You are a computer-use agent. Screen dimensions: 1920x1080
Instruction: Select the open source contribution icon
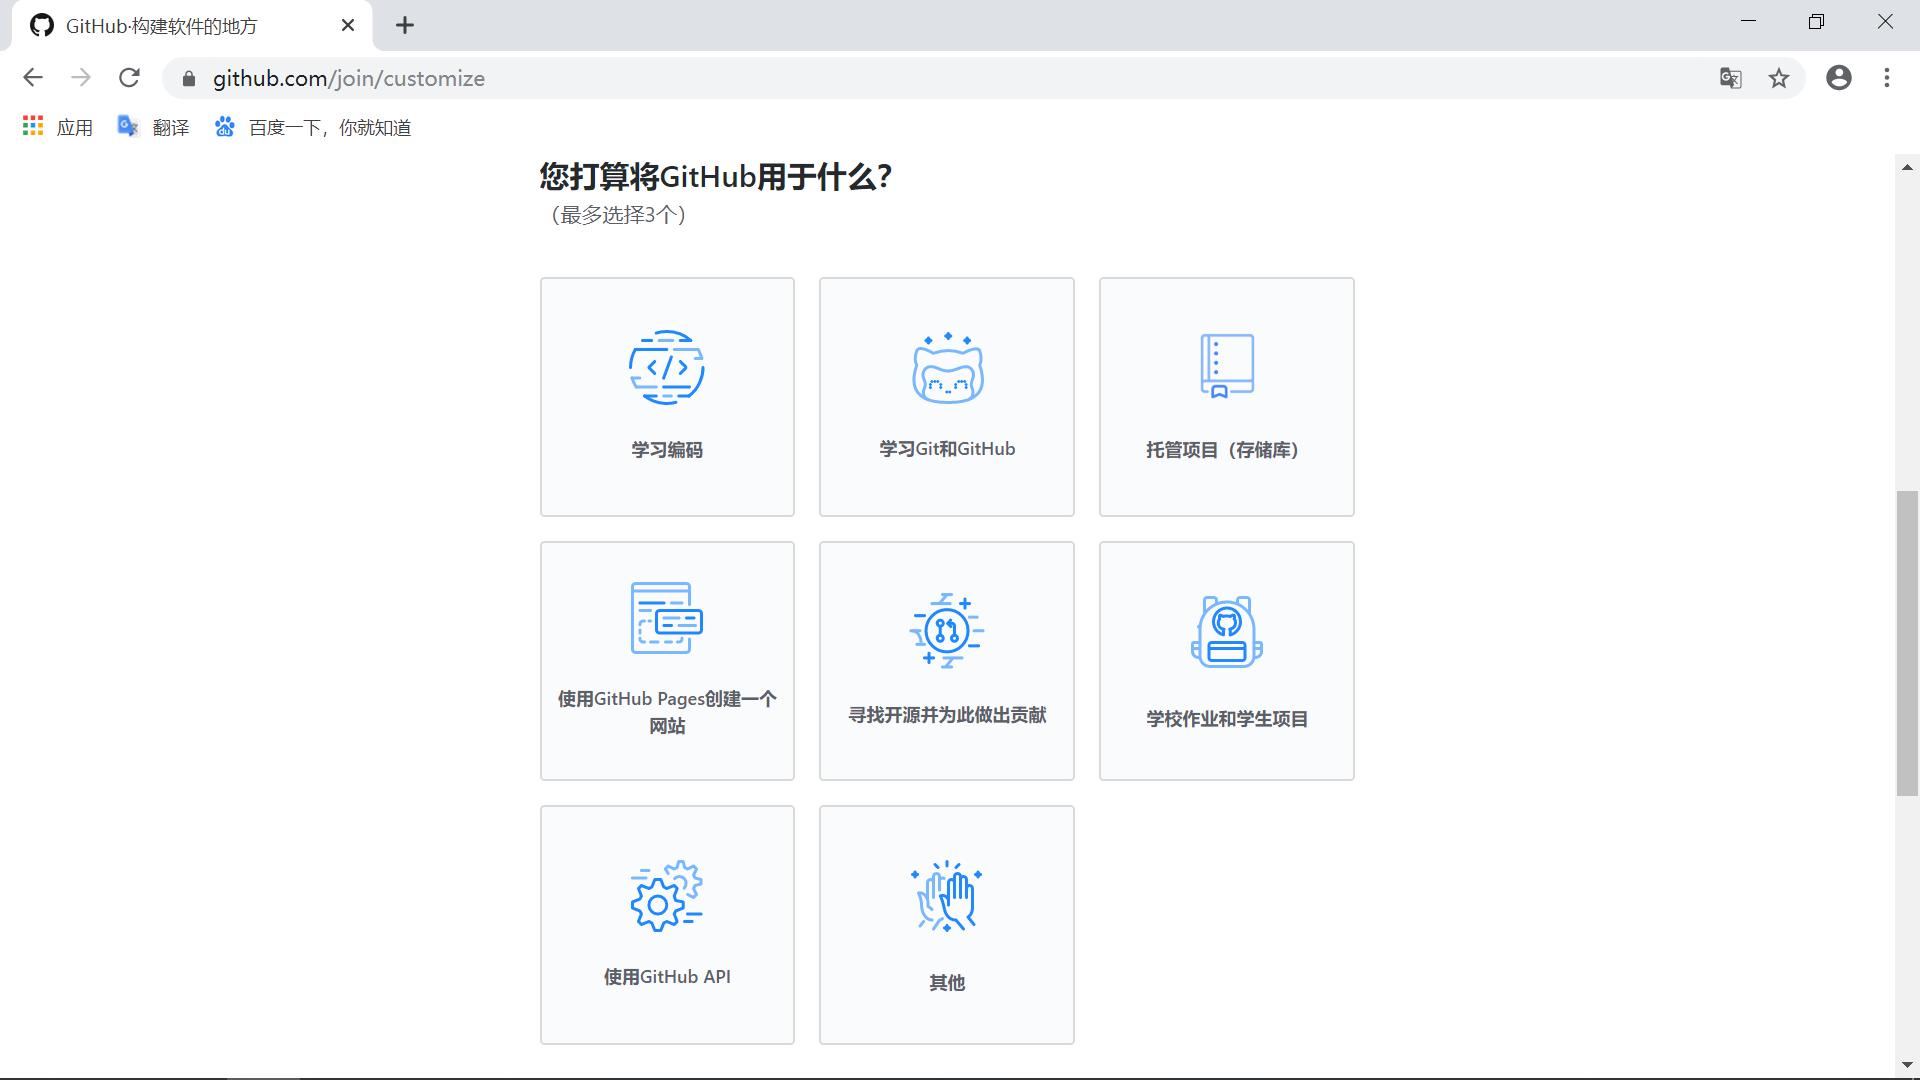[x=947, y=630]
